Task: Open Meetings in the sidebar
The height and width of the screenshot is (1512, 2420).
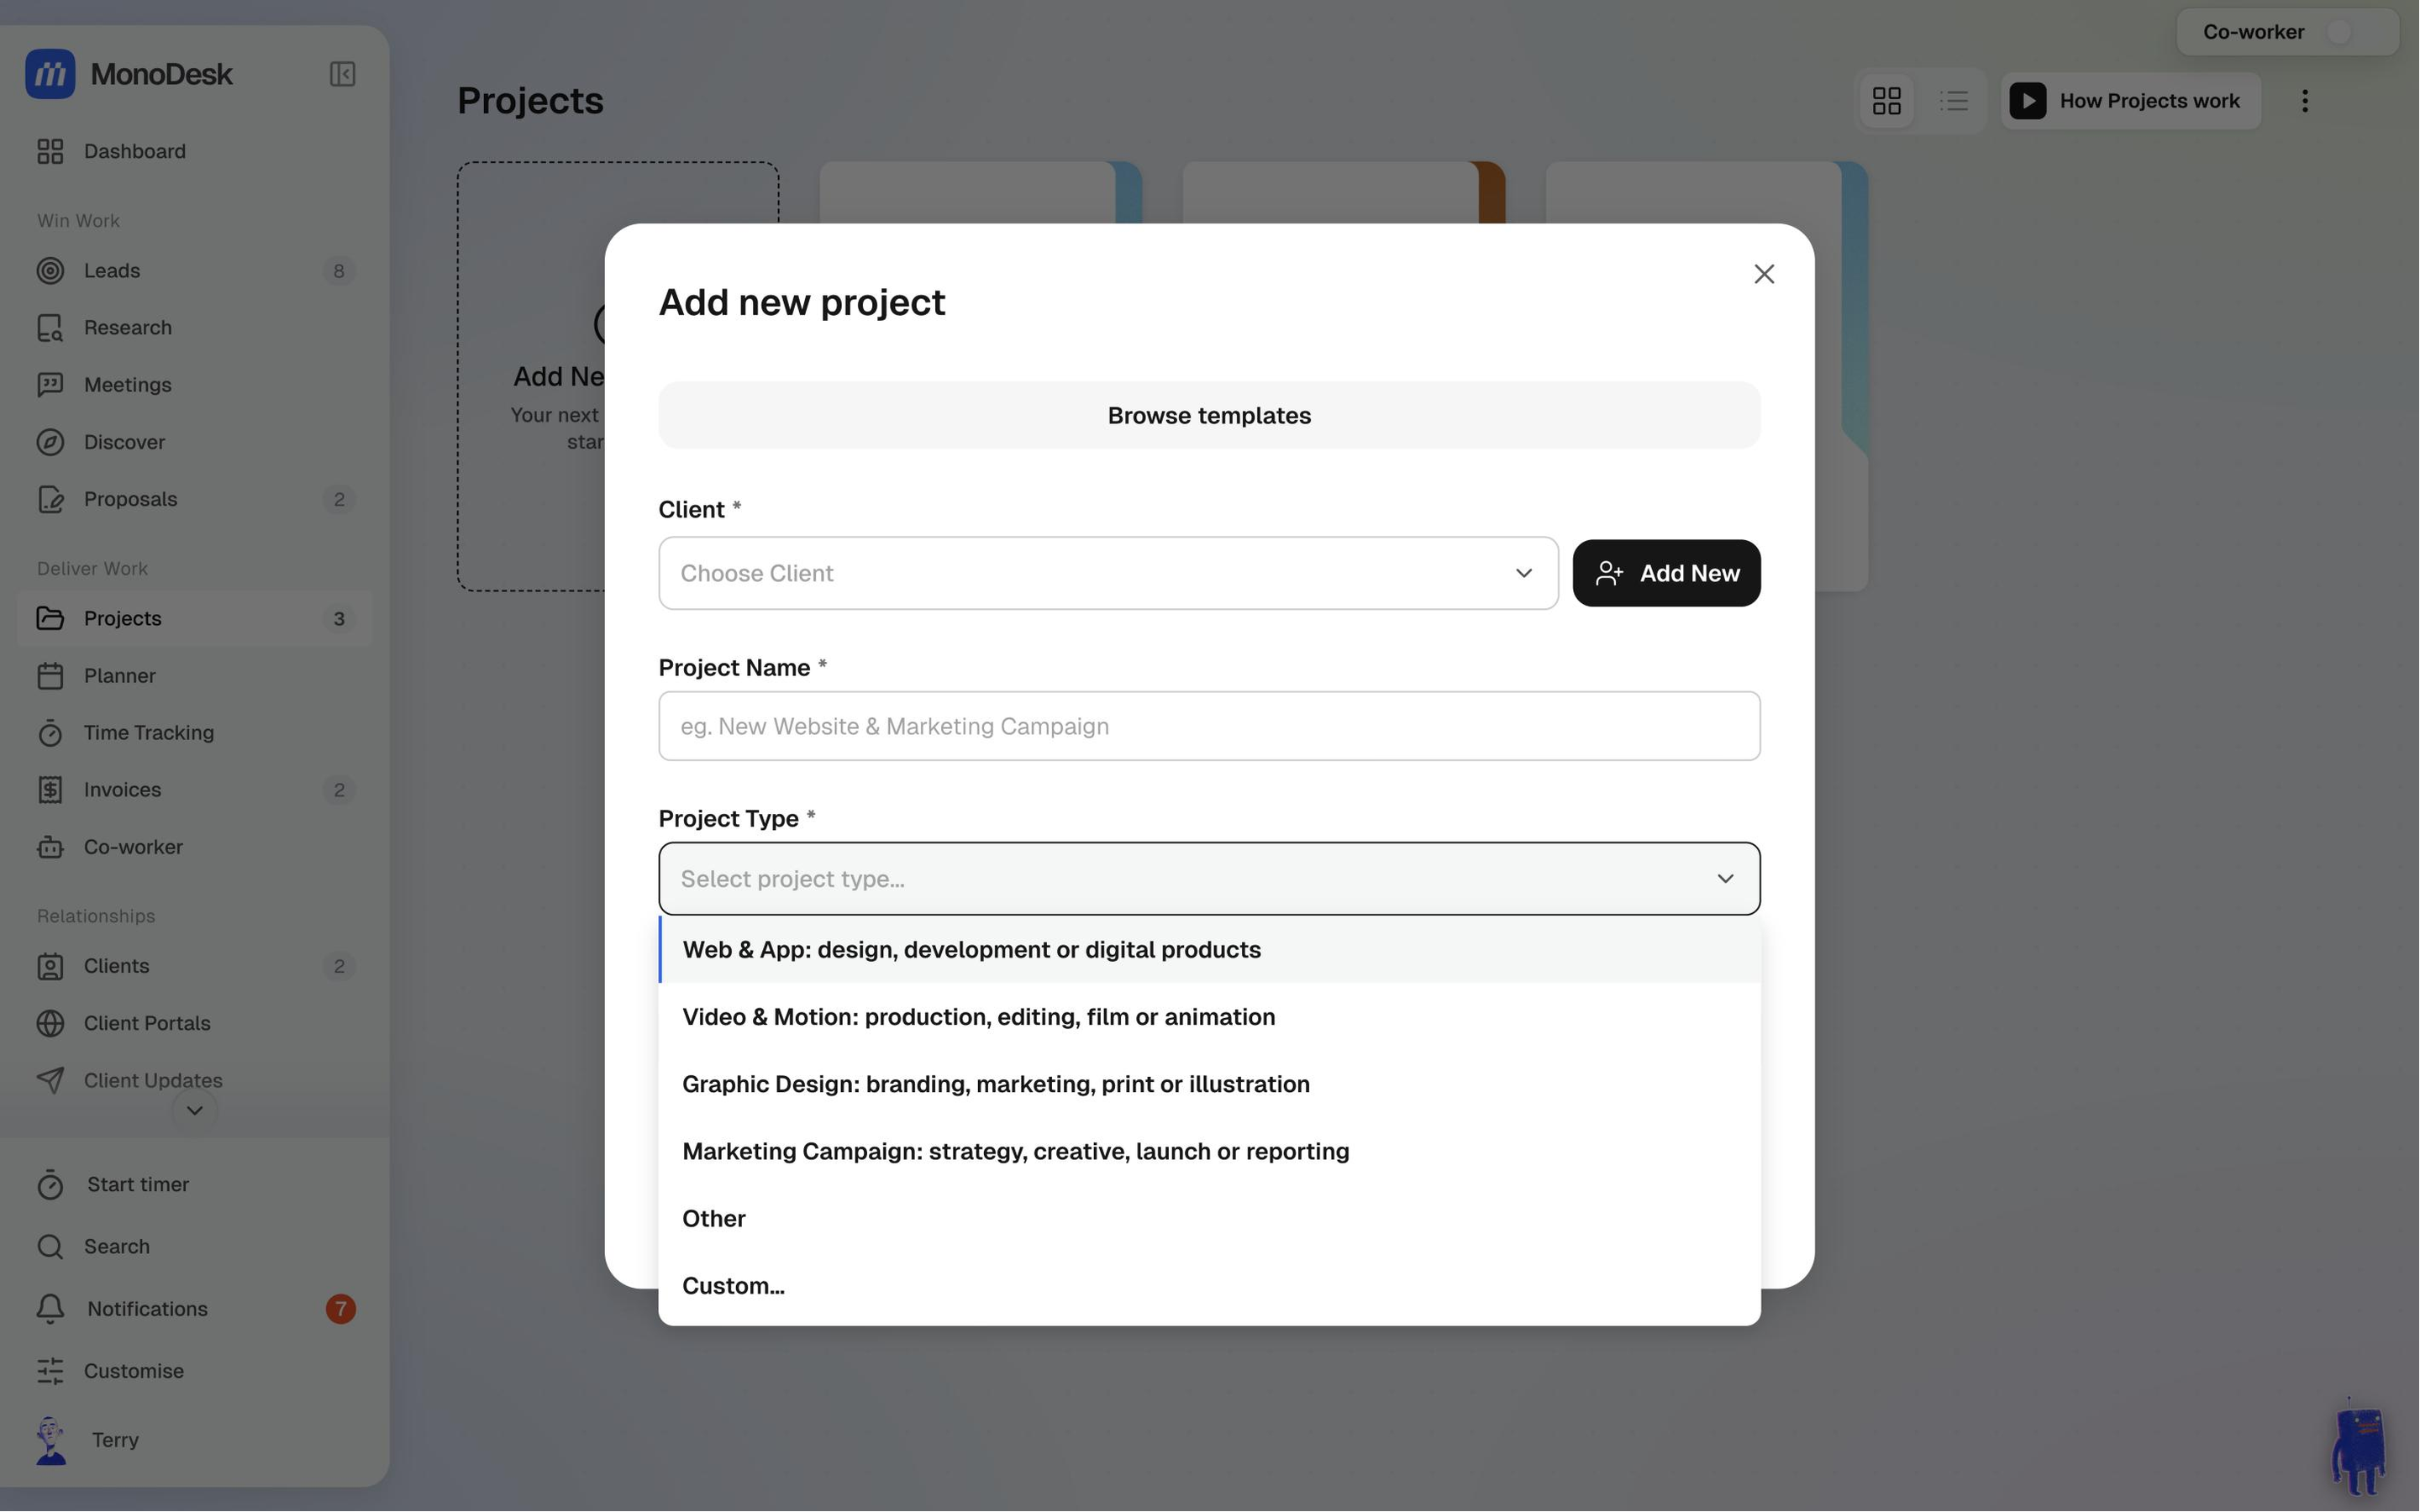Action: tap(194, 385)
